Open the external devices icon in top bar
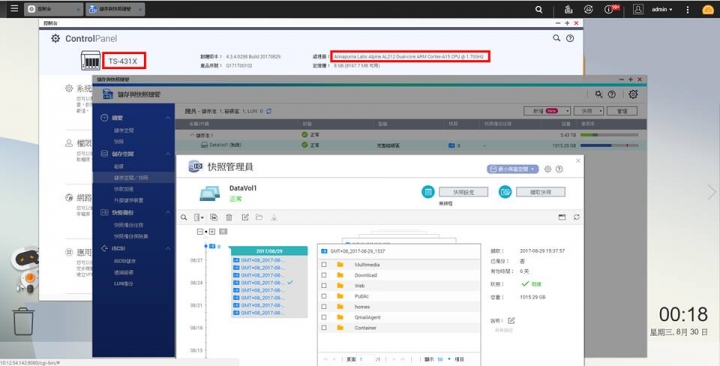 pos(588,9)
